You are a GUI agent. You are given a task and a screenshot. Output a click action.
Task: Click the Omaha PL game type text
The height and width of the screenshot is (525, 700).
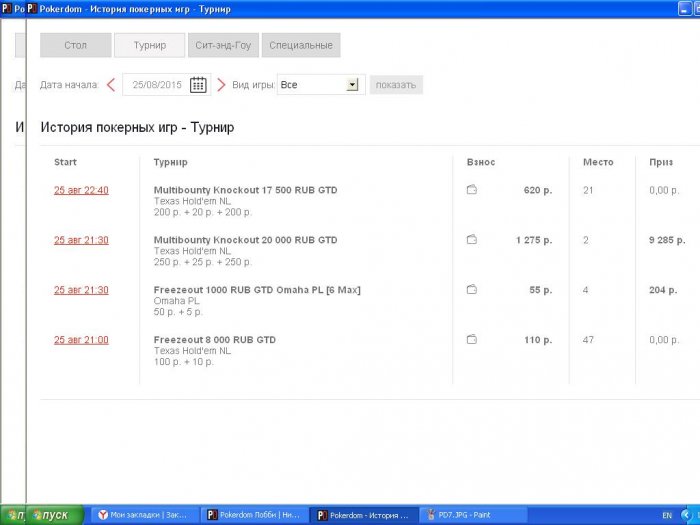click(176, 301)
